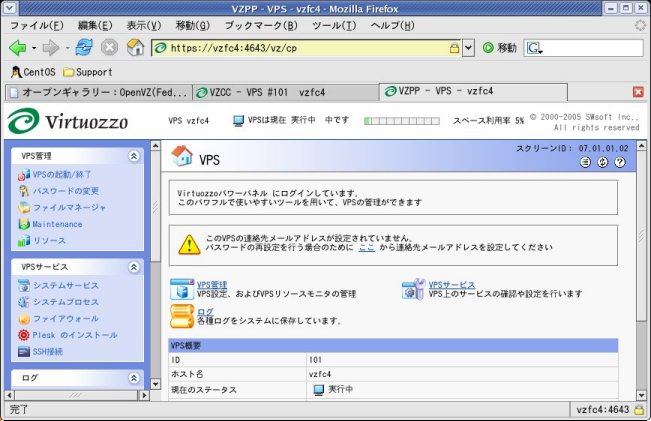The height and width of the screenshot is (421, 651).
Task: Click sidebar horizontal scrollbar right arrow
Action: pyautogui.click(x=144, y=395)
